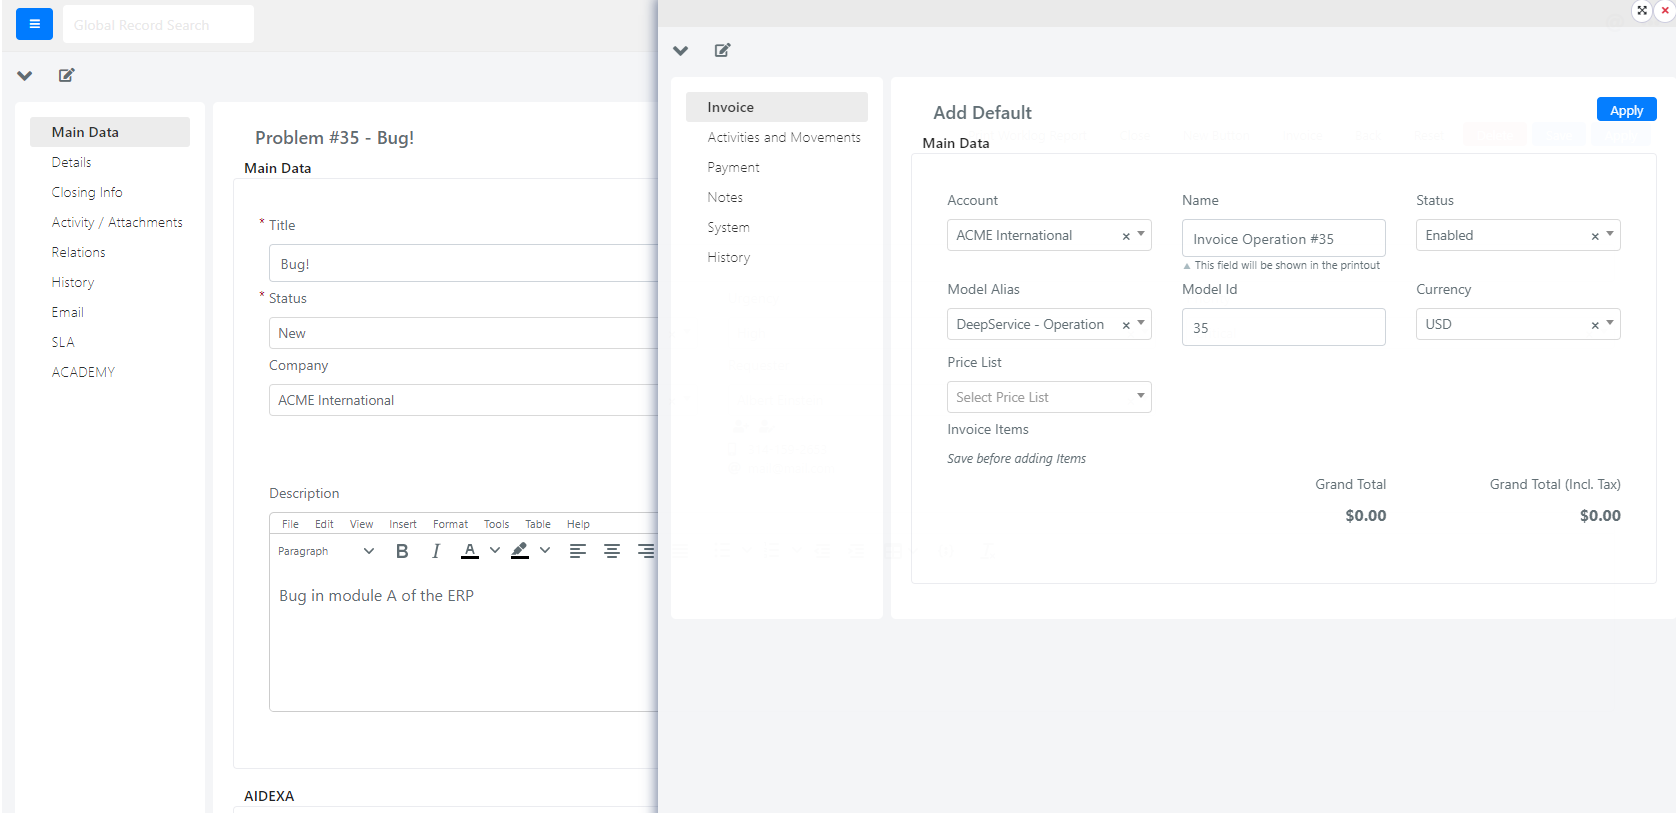Open editor Edit menu
Image resolution: width=1676 pixels, height=813 pixels.
(324, 524)
